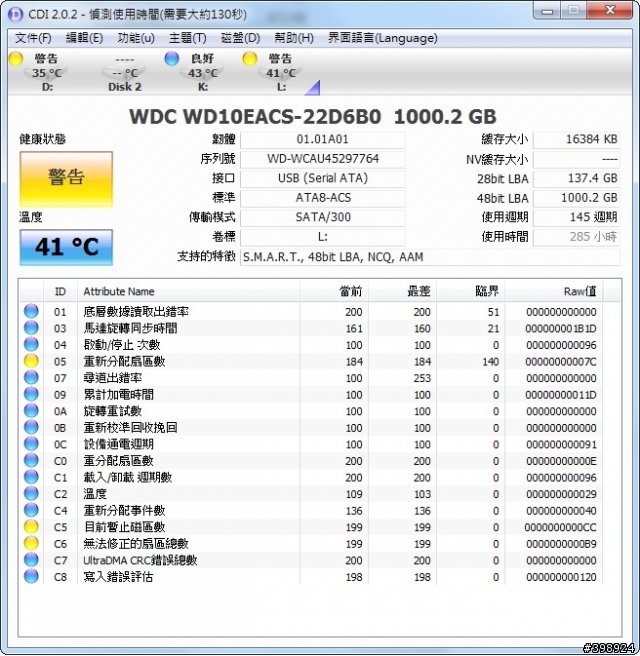Click the CDI app icon in title bar

[x=16, y=15]
